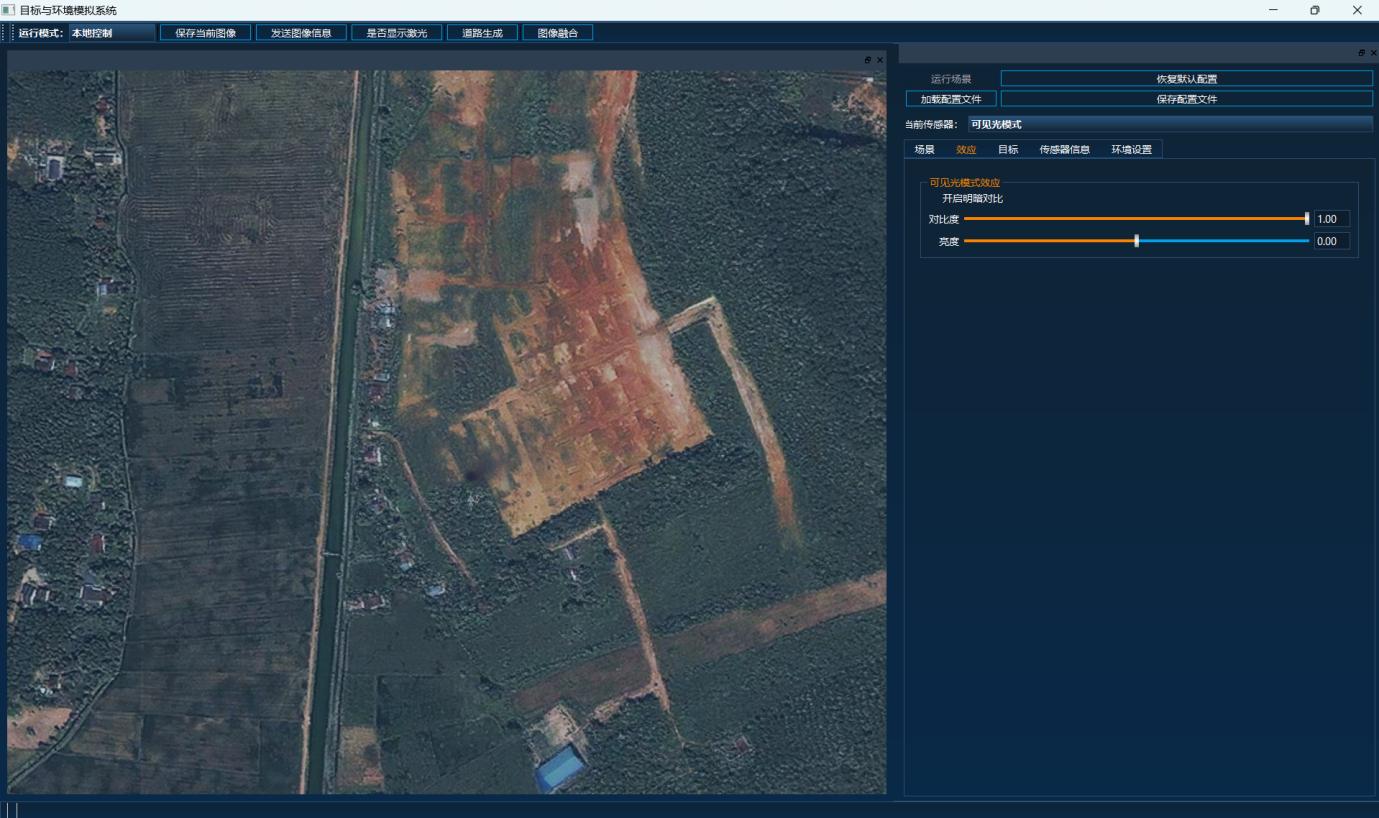Image resolution: width=1379 pixels, height=818 pixels.
Task: Click the 亮度 brightness slider handle
Action: coord(1137,241)
